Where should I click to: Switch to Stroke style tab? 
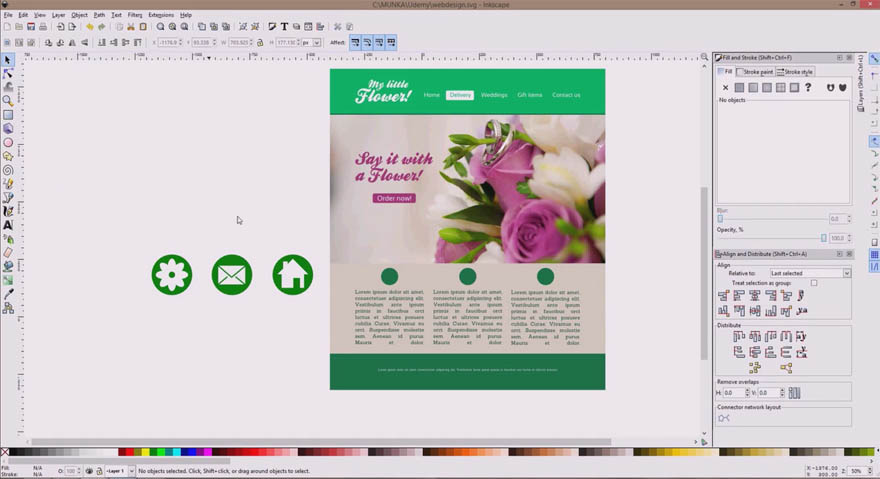[795, 72]
